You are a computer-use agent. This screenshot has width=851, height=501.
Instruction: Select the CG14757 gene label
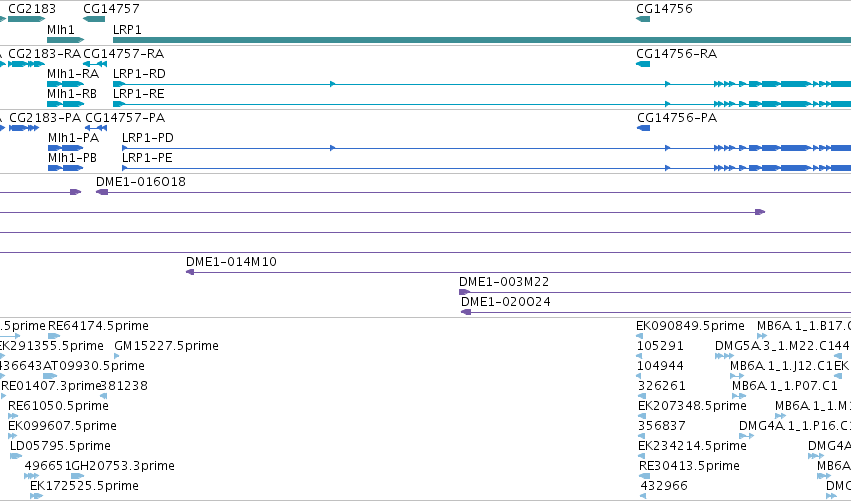[x=111, y=9]
